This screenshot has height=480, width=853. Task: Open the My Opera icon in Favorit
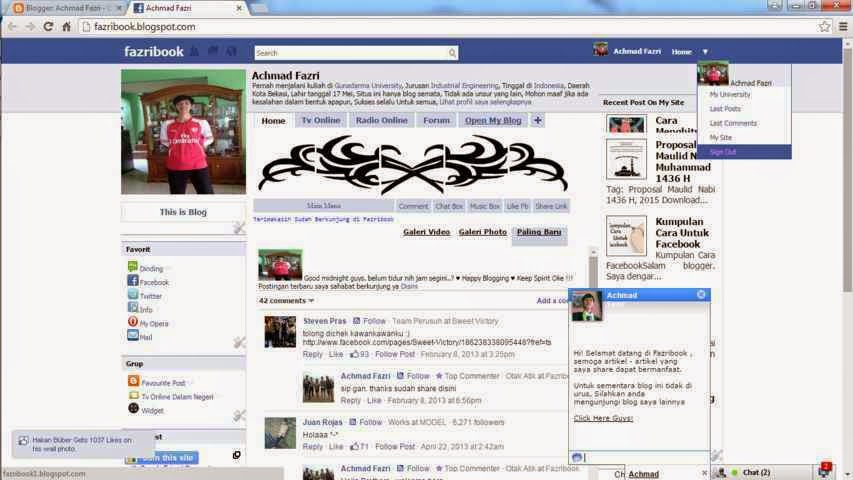133,322
